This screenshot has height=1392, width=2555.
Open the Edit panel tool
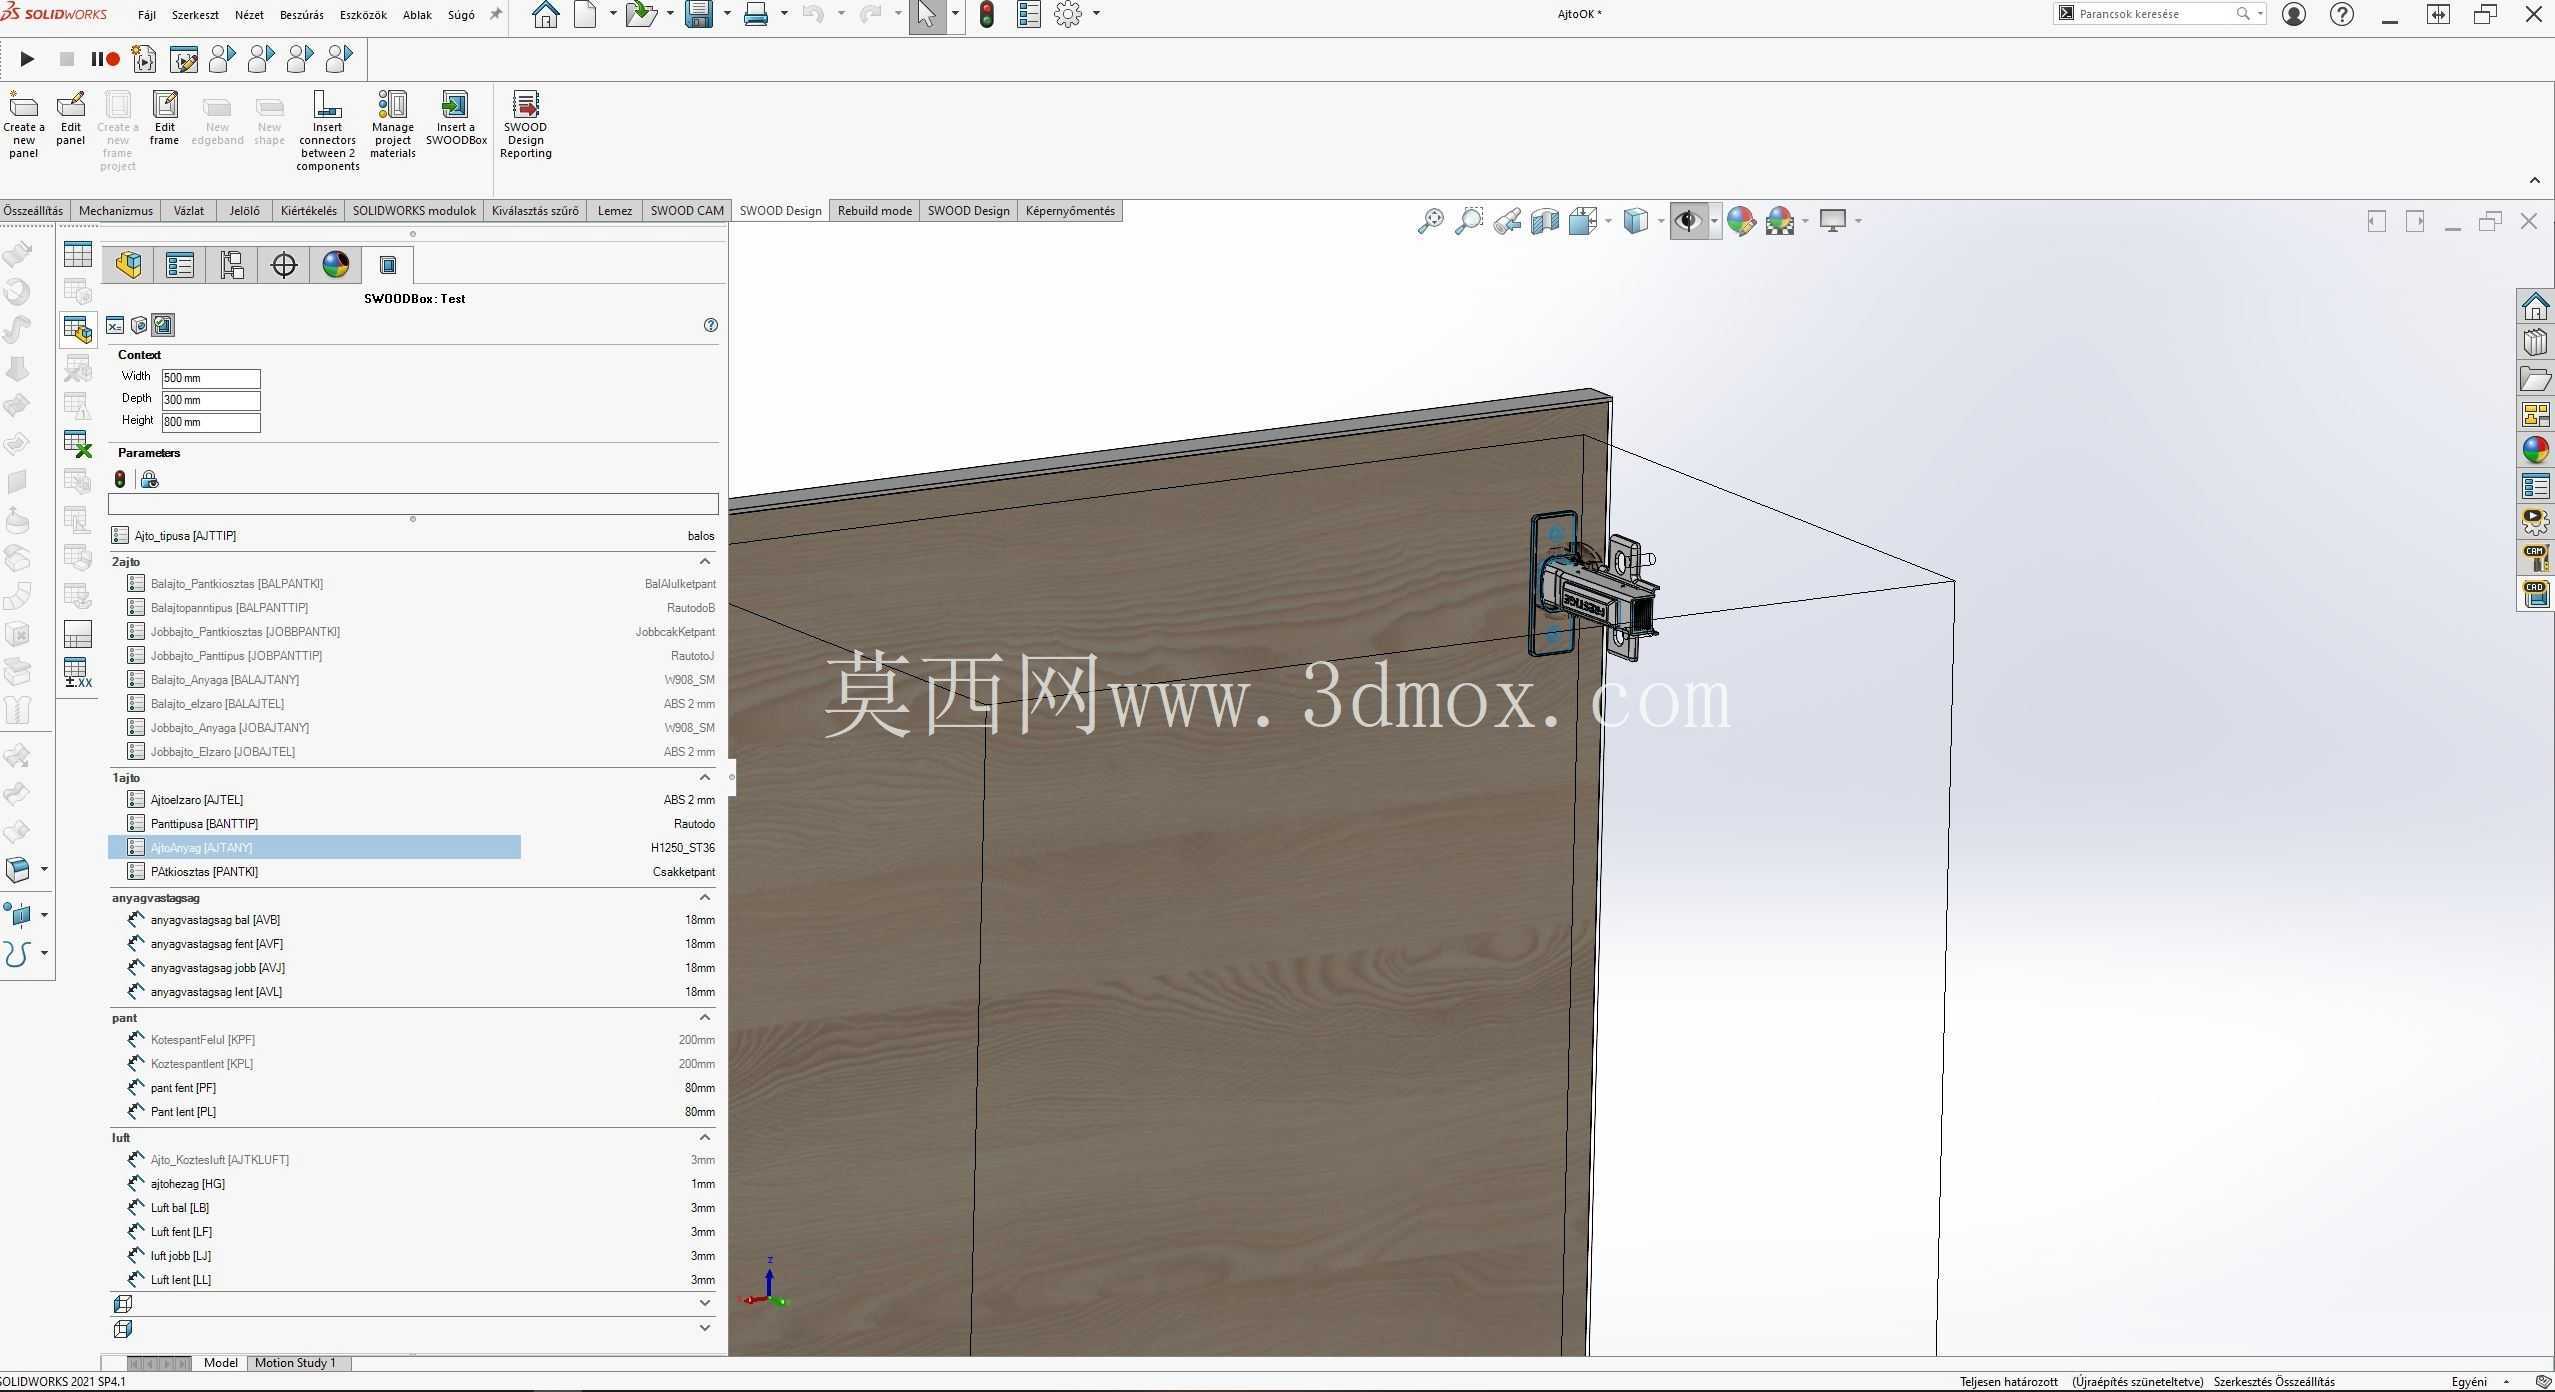[70, 118]
